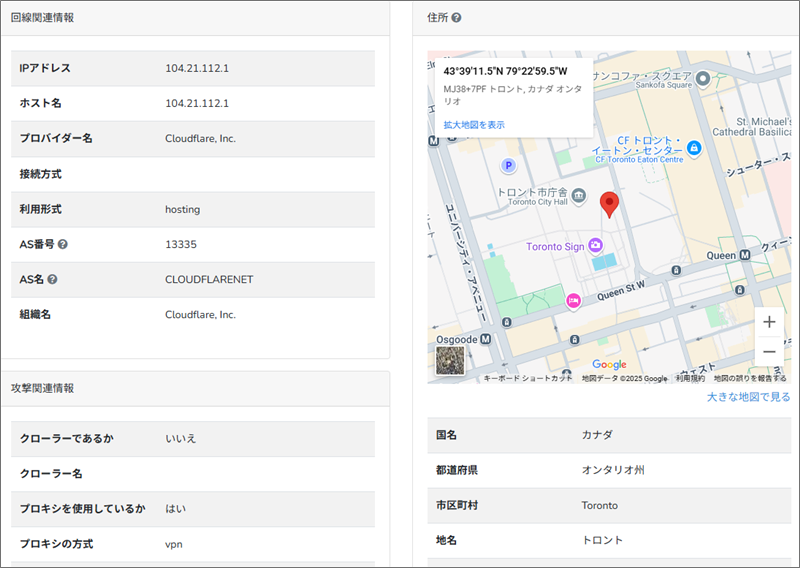Open the 大きな地図で見る link
Viewport: 800px width, 568px height.
(x=748, y=397)
